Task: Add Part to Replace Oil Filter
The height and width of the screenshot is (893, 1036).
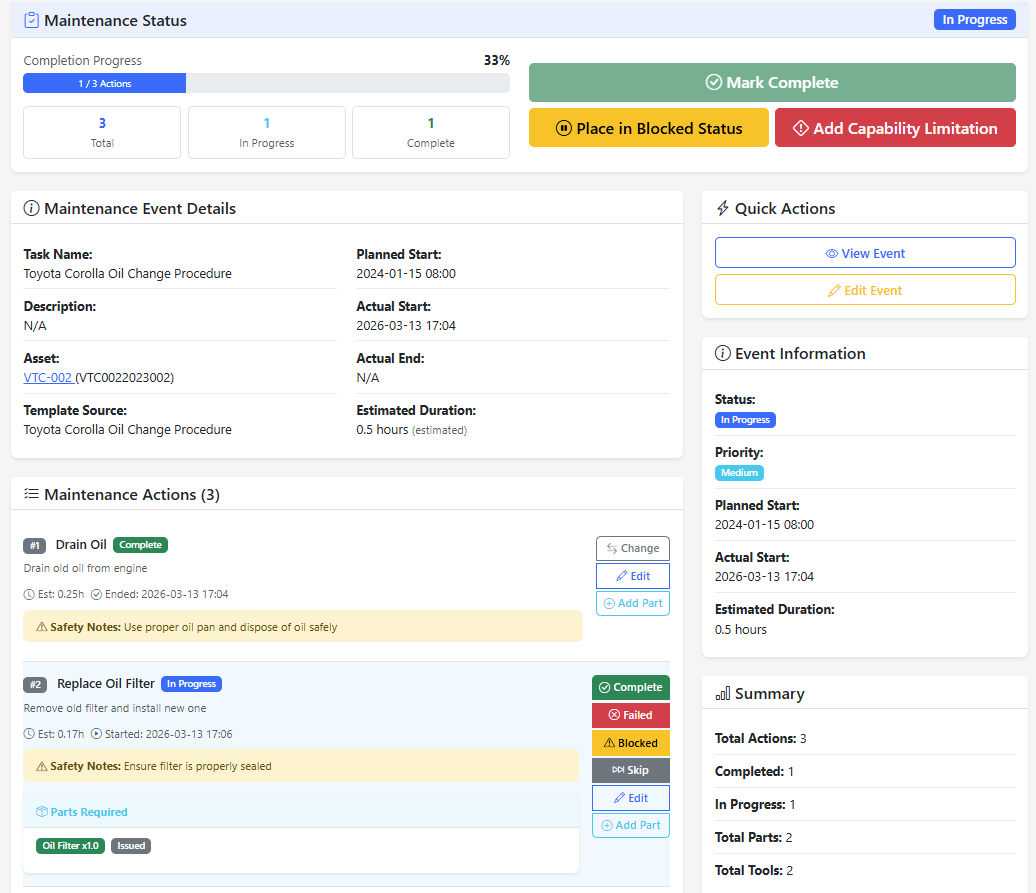Action: pyautogui.click(x=630, y=826)
